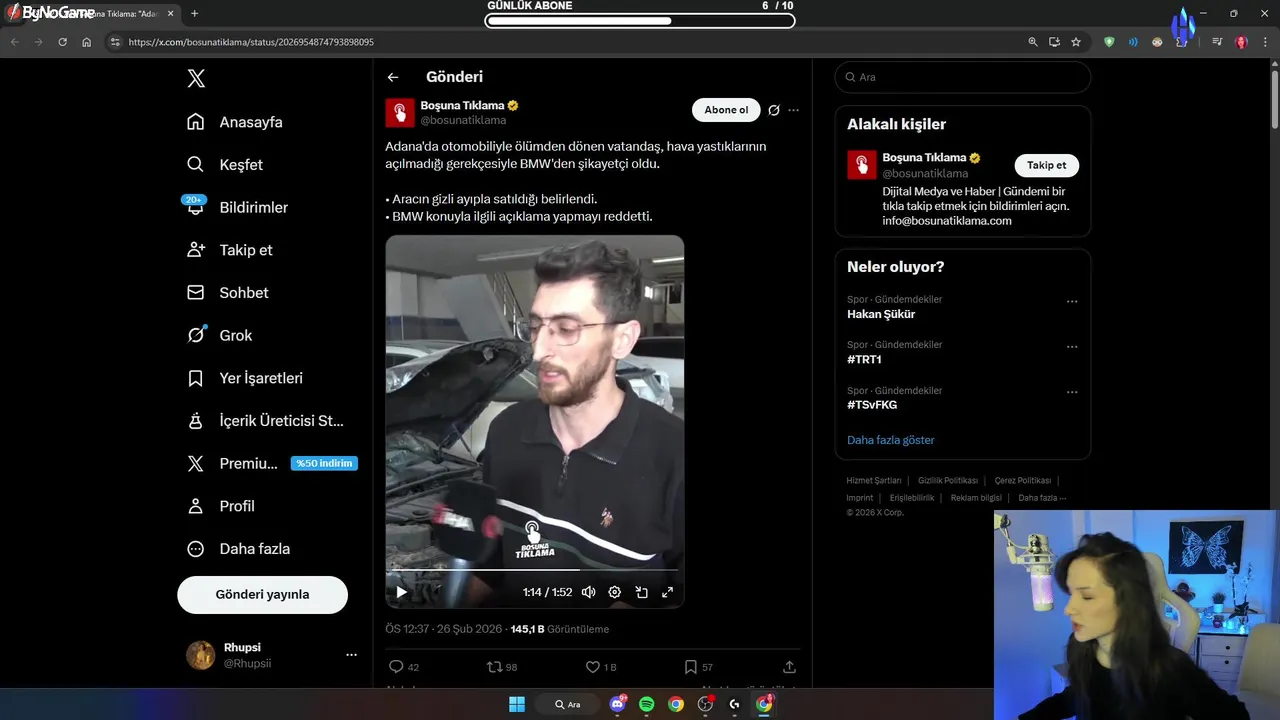Open the Chrome three-dot menu
Screen dimensions: 1280x720
coord(1264,42)
